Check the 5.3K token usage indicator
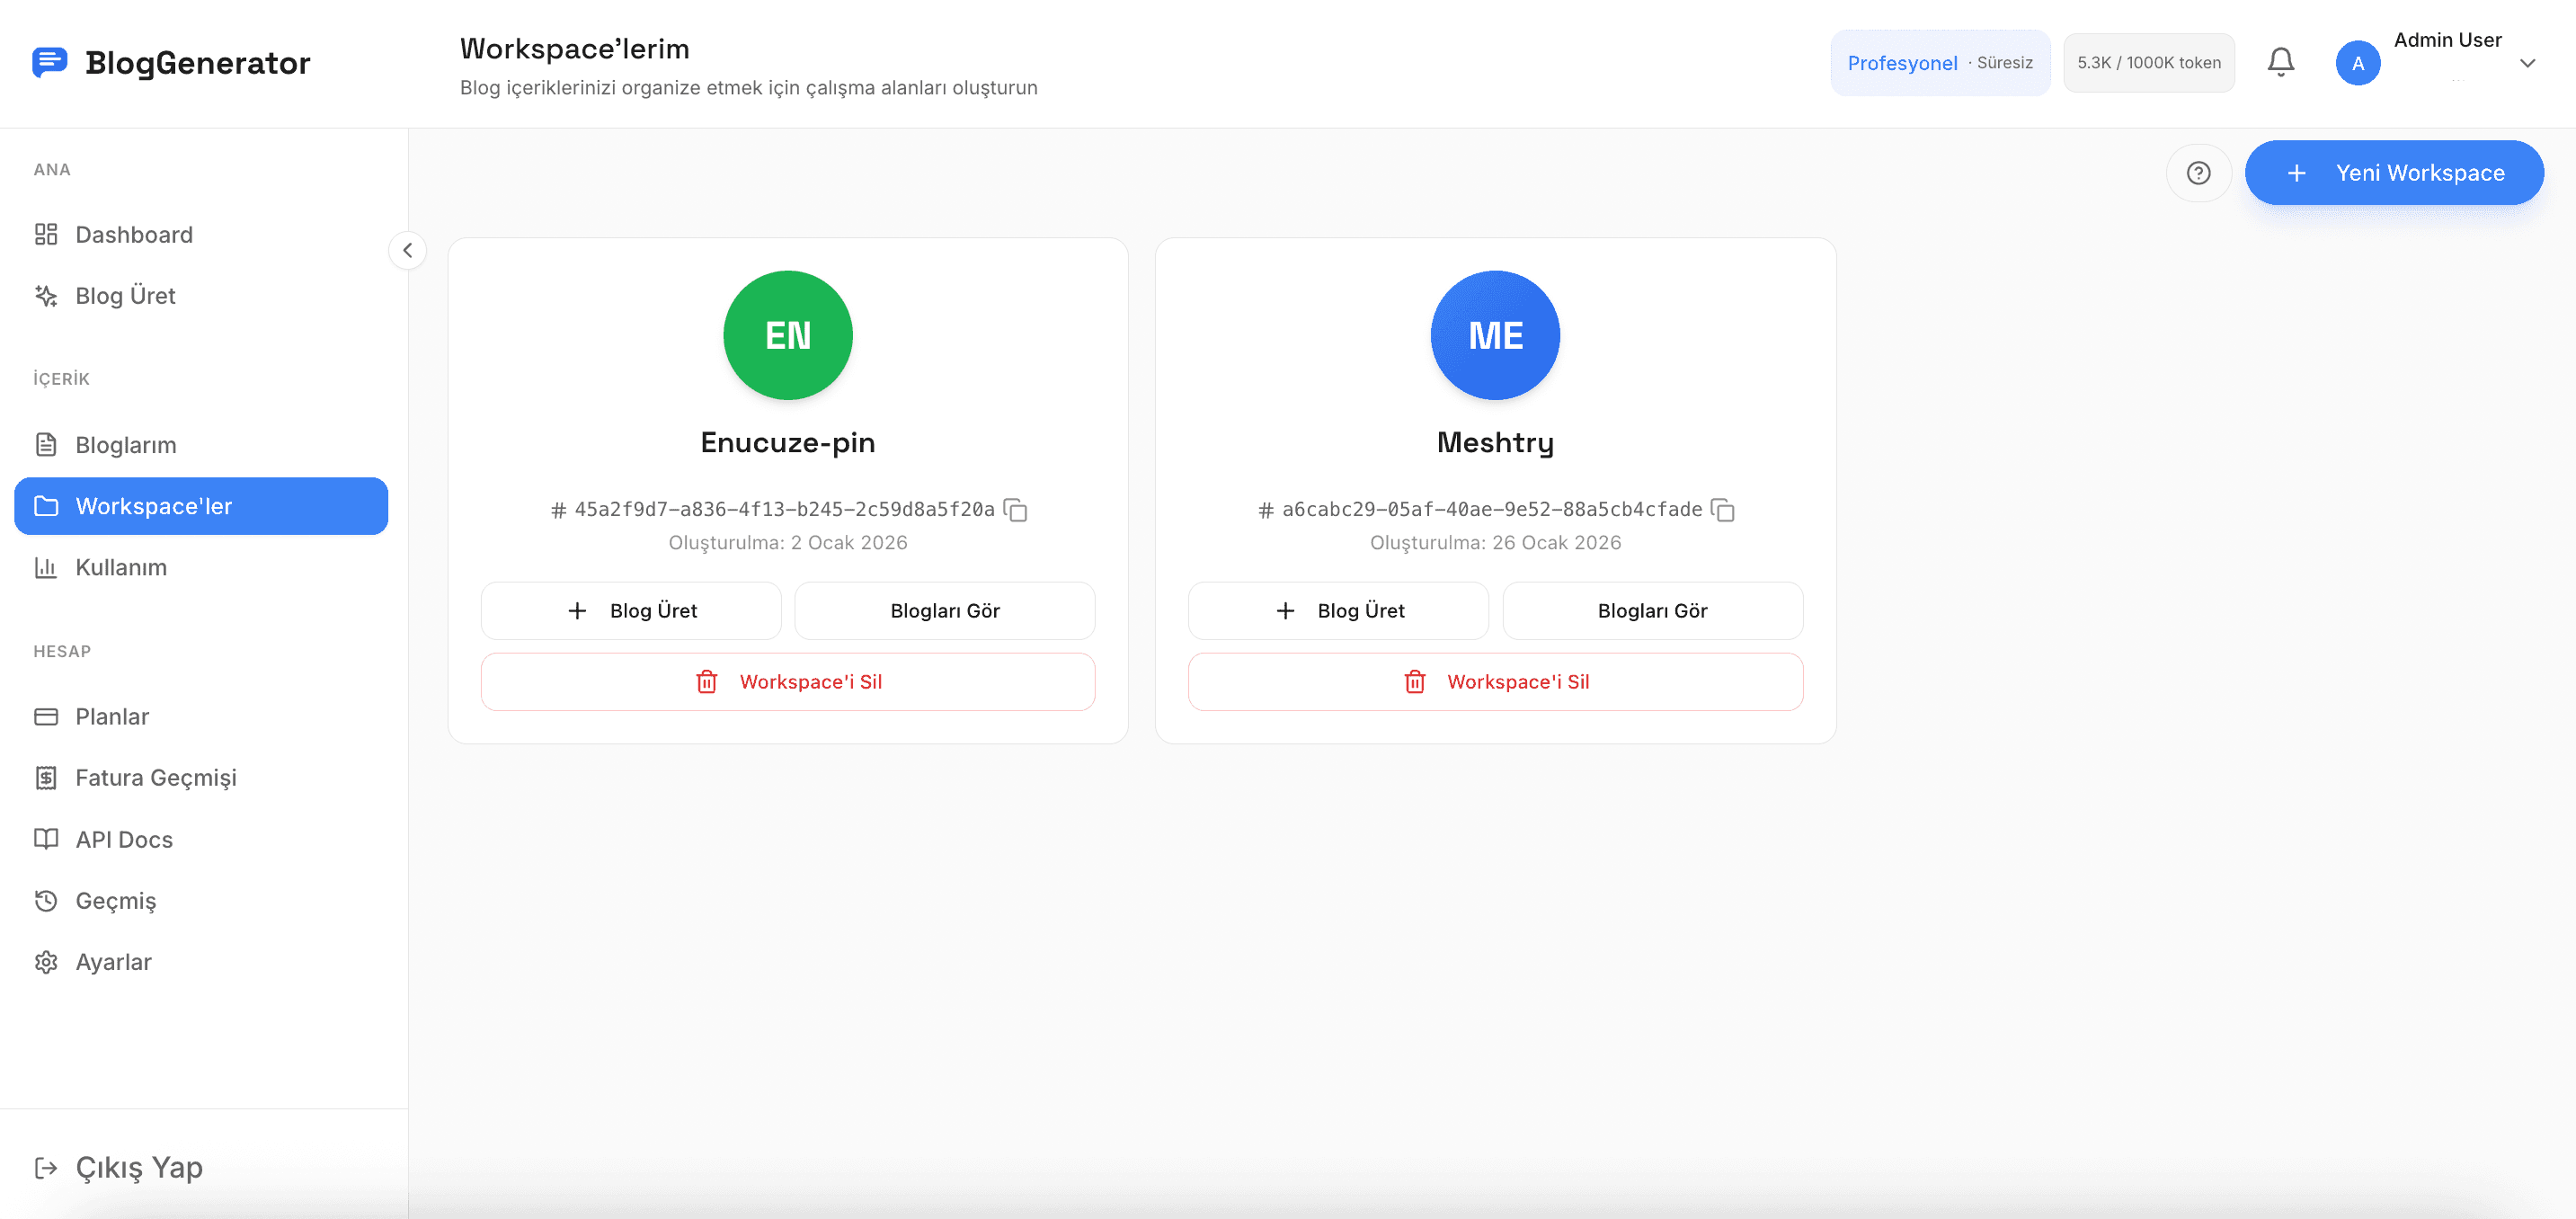 (2148, 62)
